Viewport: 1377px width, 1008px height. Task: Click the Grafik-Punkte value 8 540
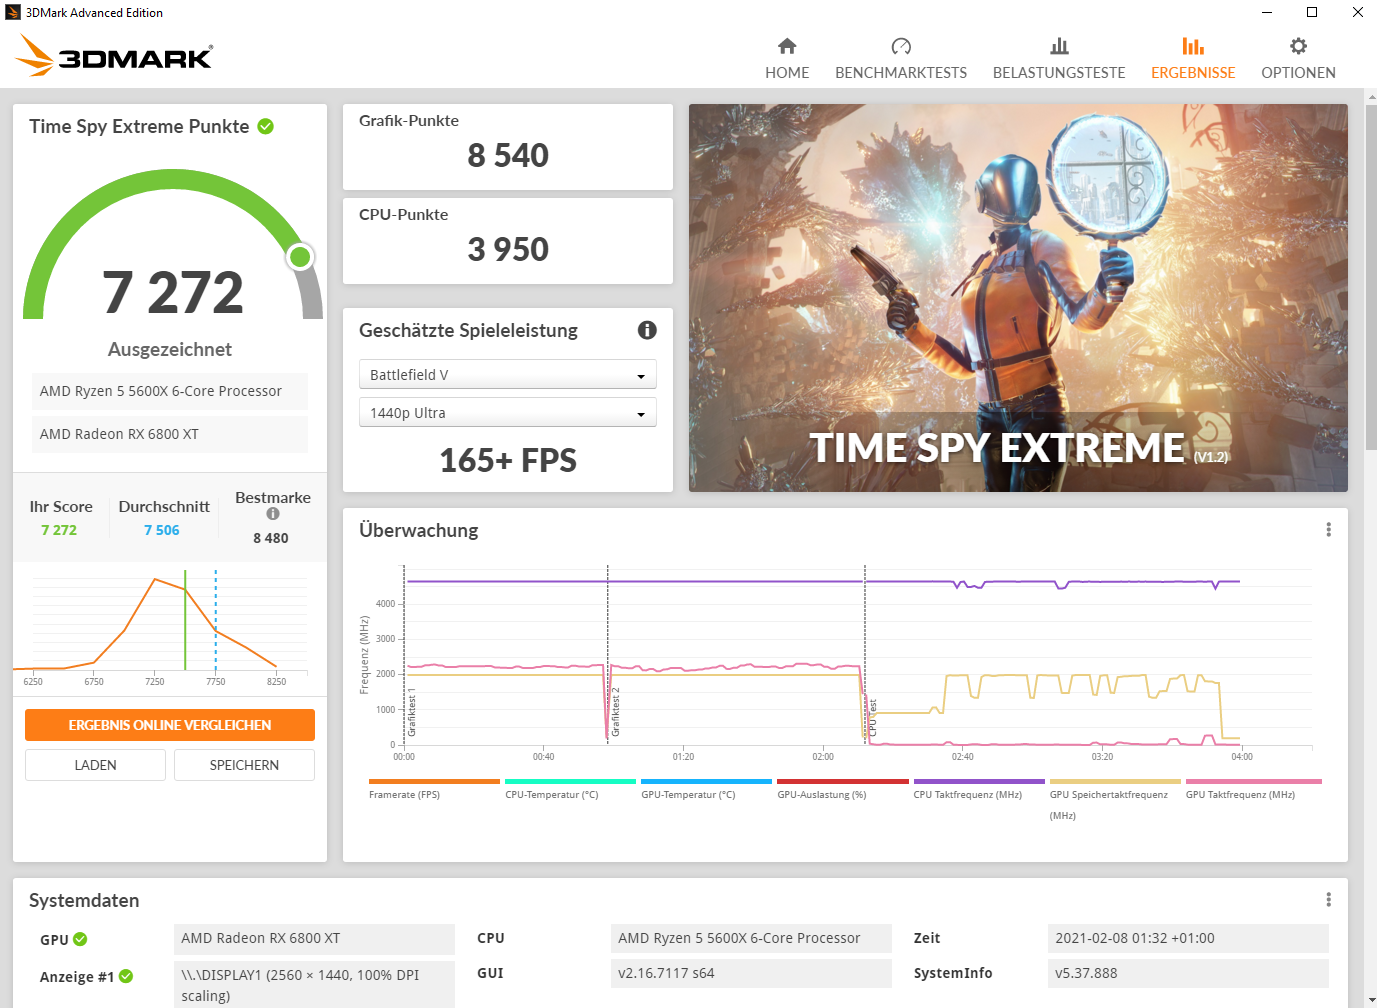508,155
